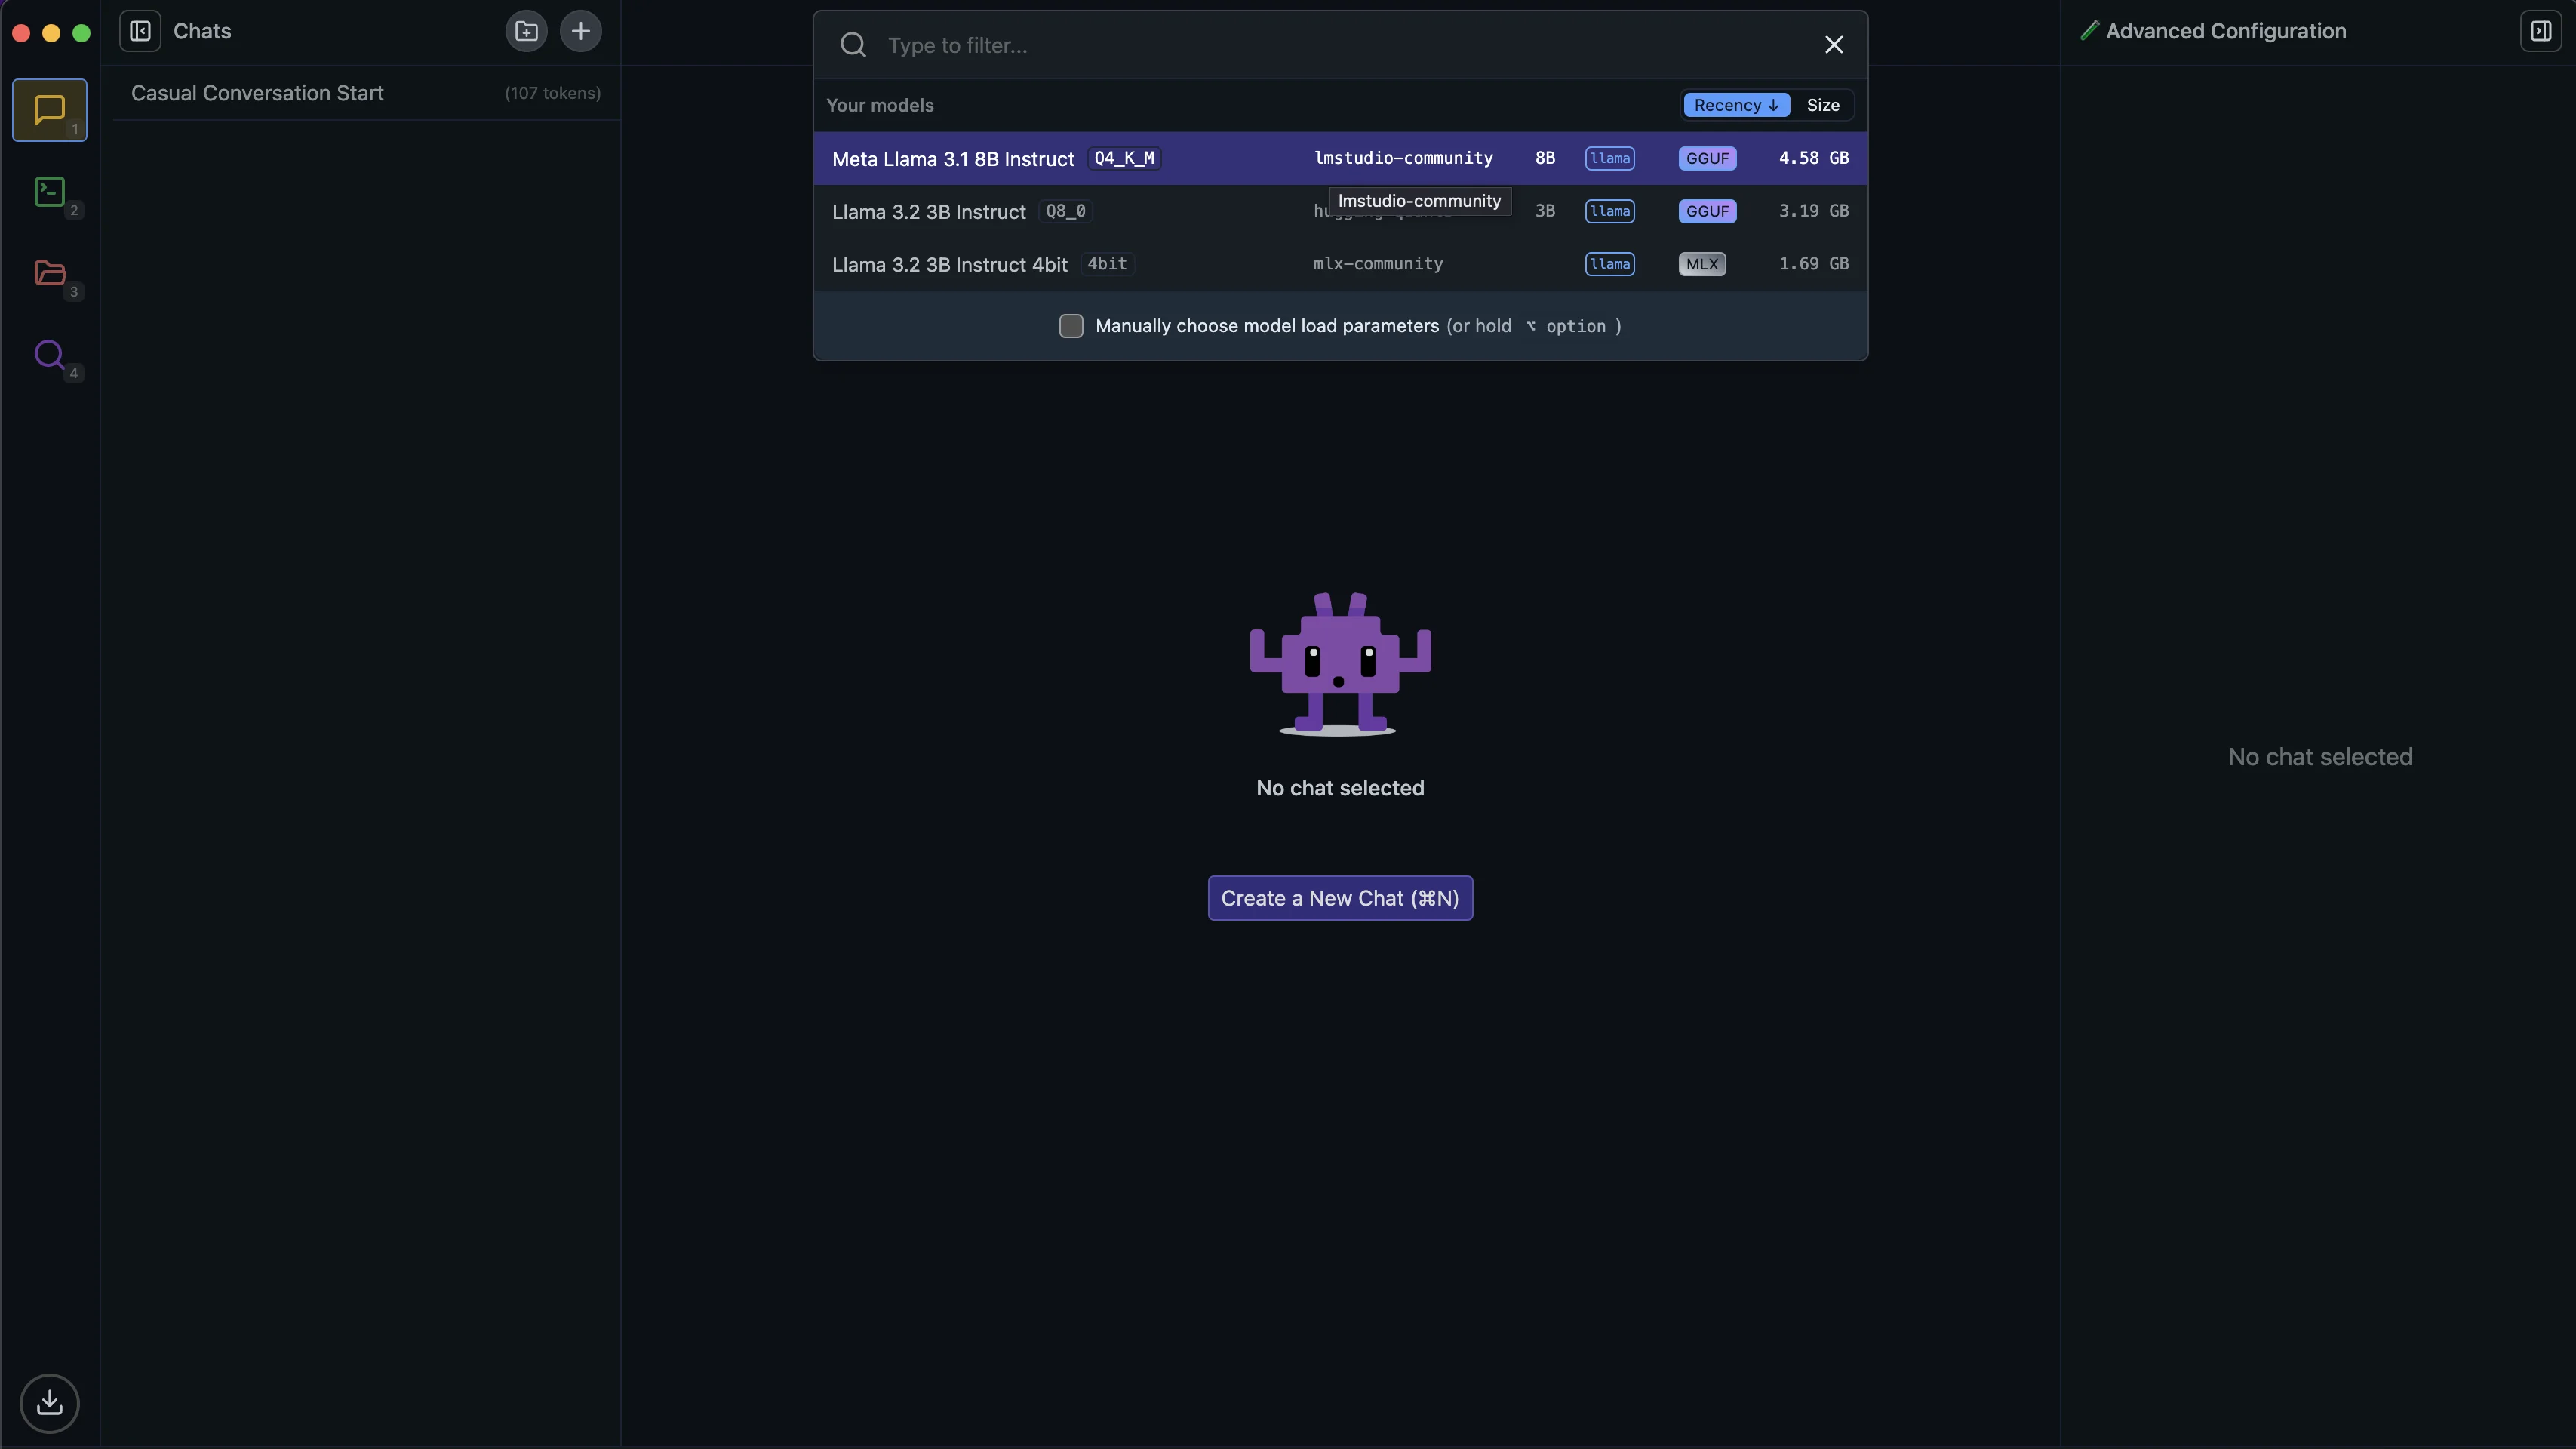
Task: Select the Llama 3.2 3B Instruct Q8_0 model
Action: [929, 212]
